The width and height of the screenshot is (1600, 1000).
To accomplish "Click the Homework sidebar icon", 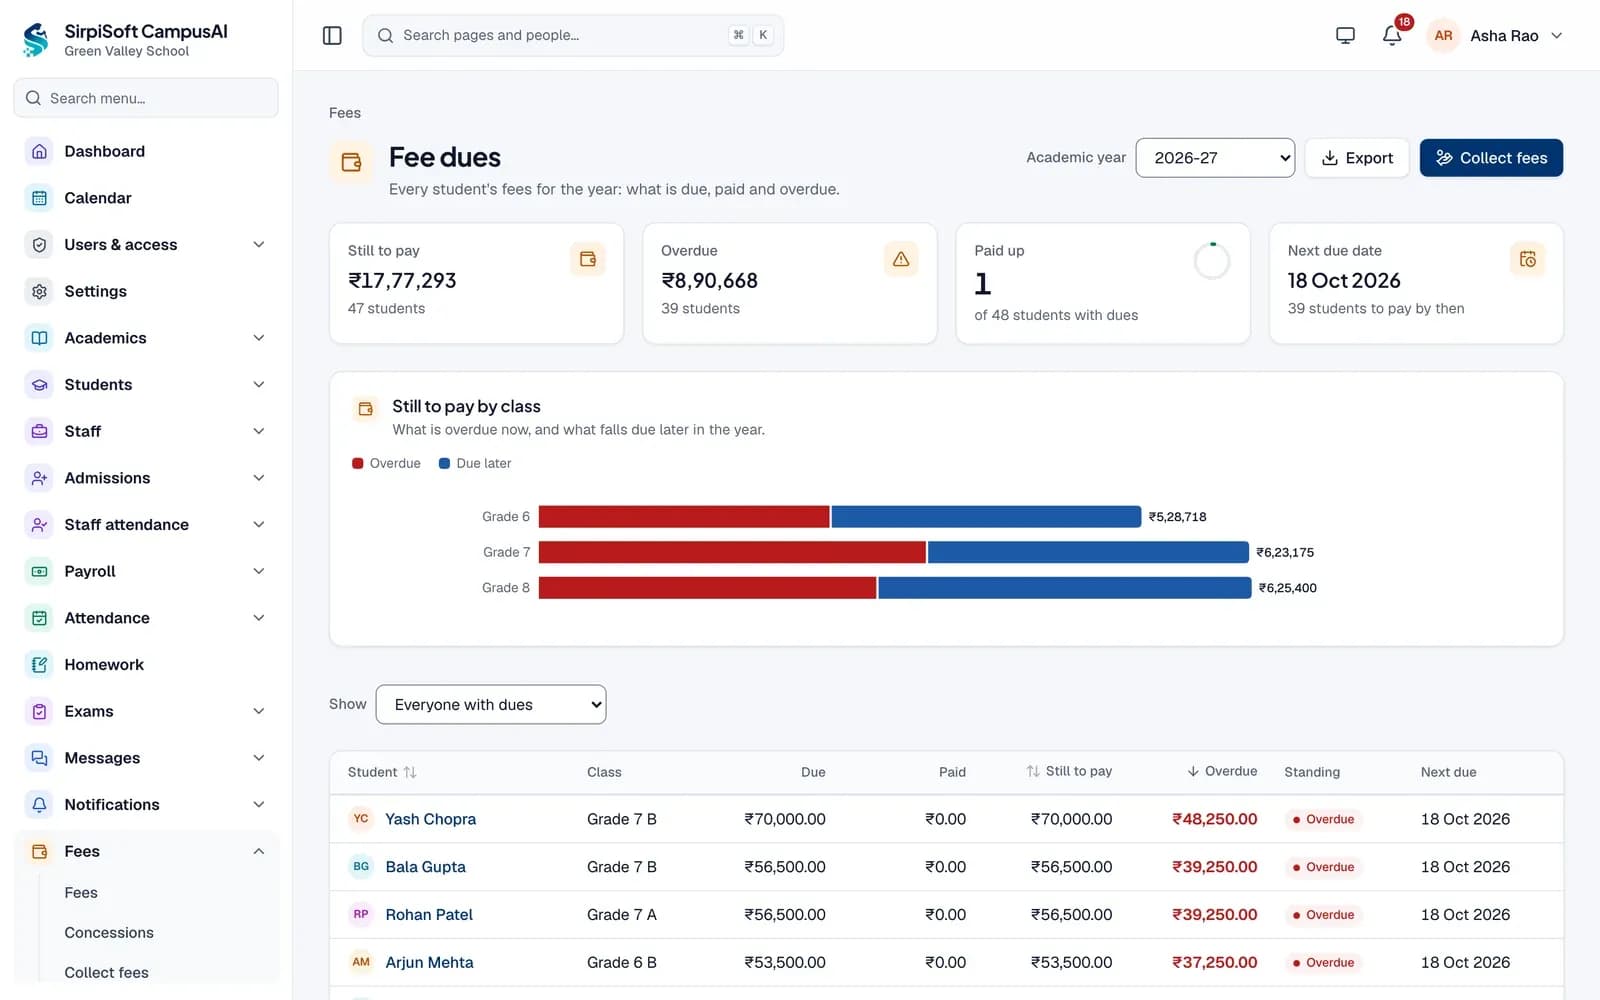I will point(39,665).
